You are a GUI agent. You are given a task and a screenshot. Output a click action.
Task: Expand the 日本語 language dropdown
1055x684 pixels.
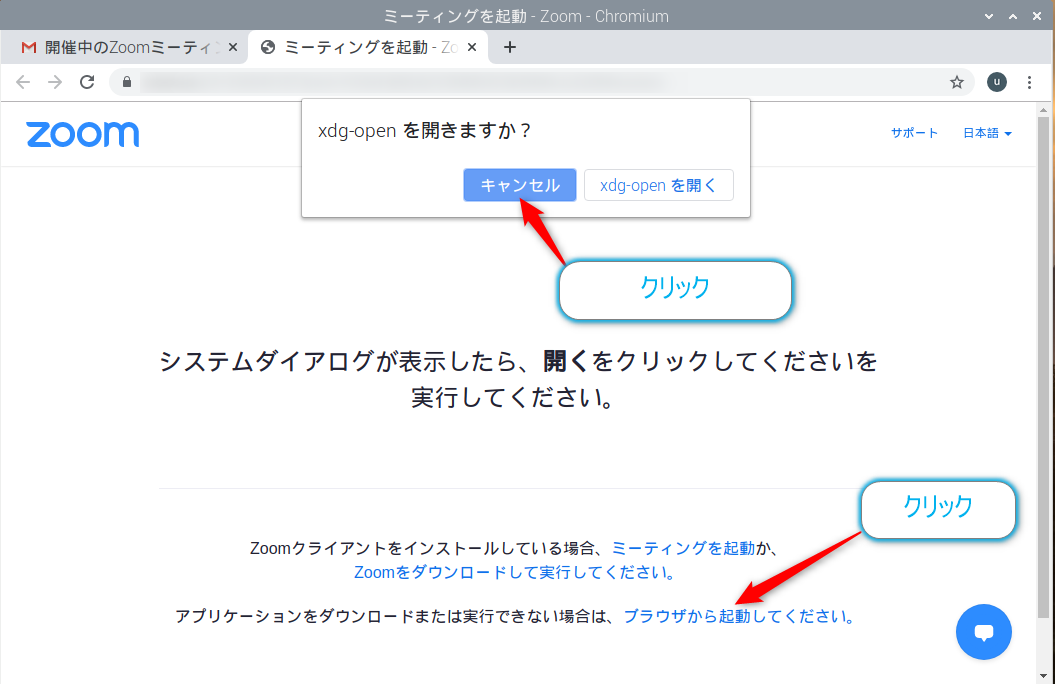coord(987,133)
